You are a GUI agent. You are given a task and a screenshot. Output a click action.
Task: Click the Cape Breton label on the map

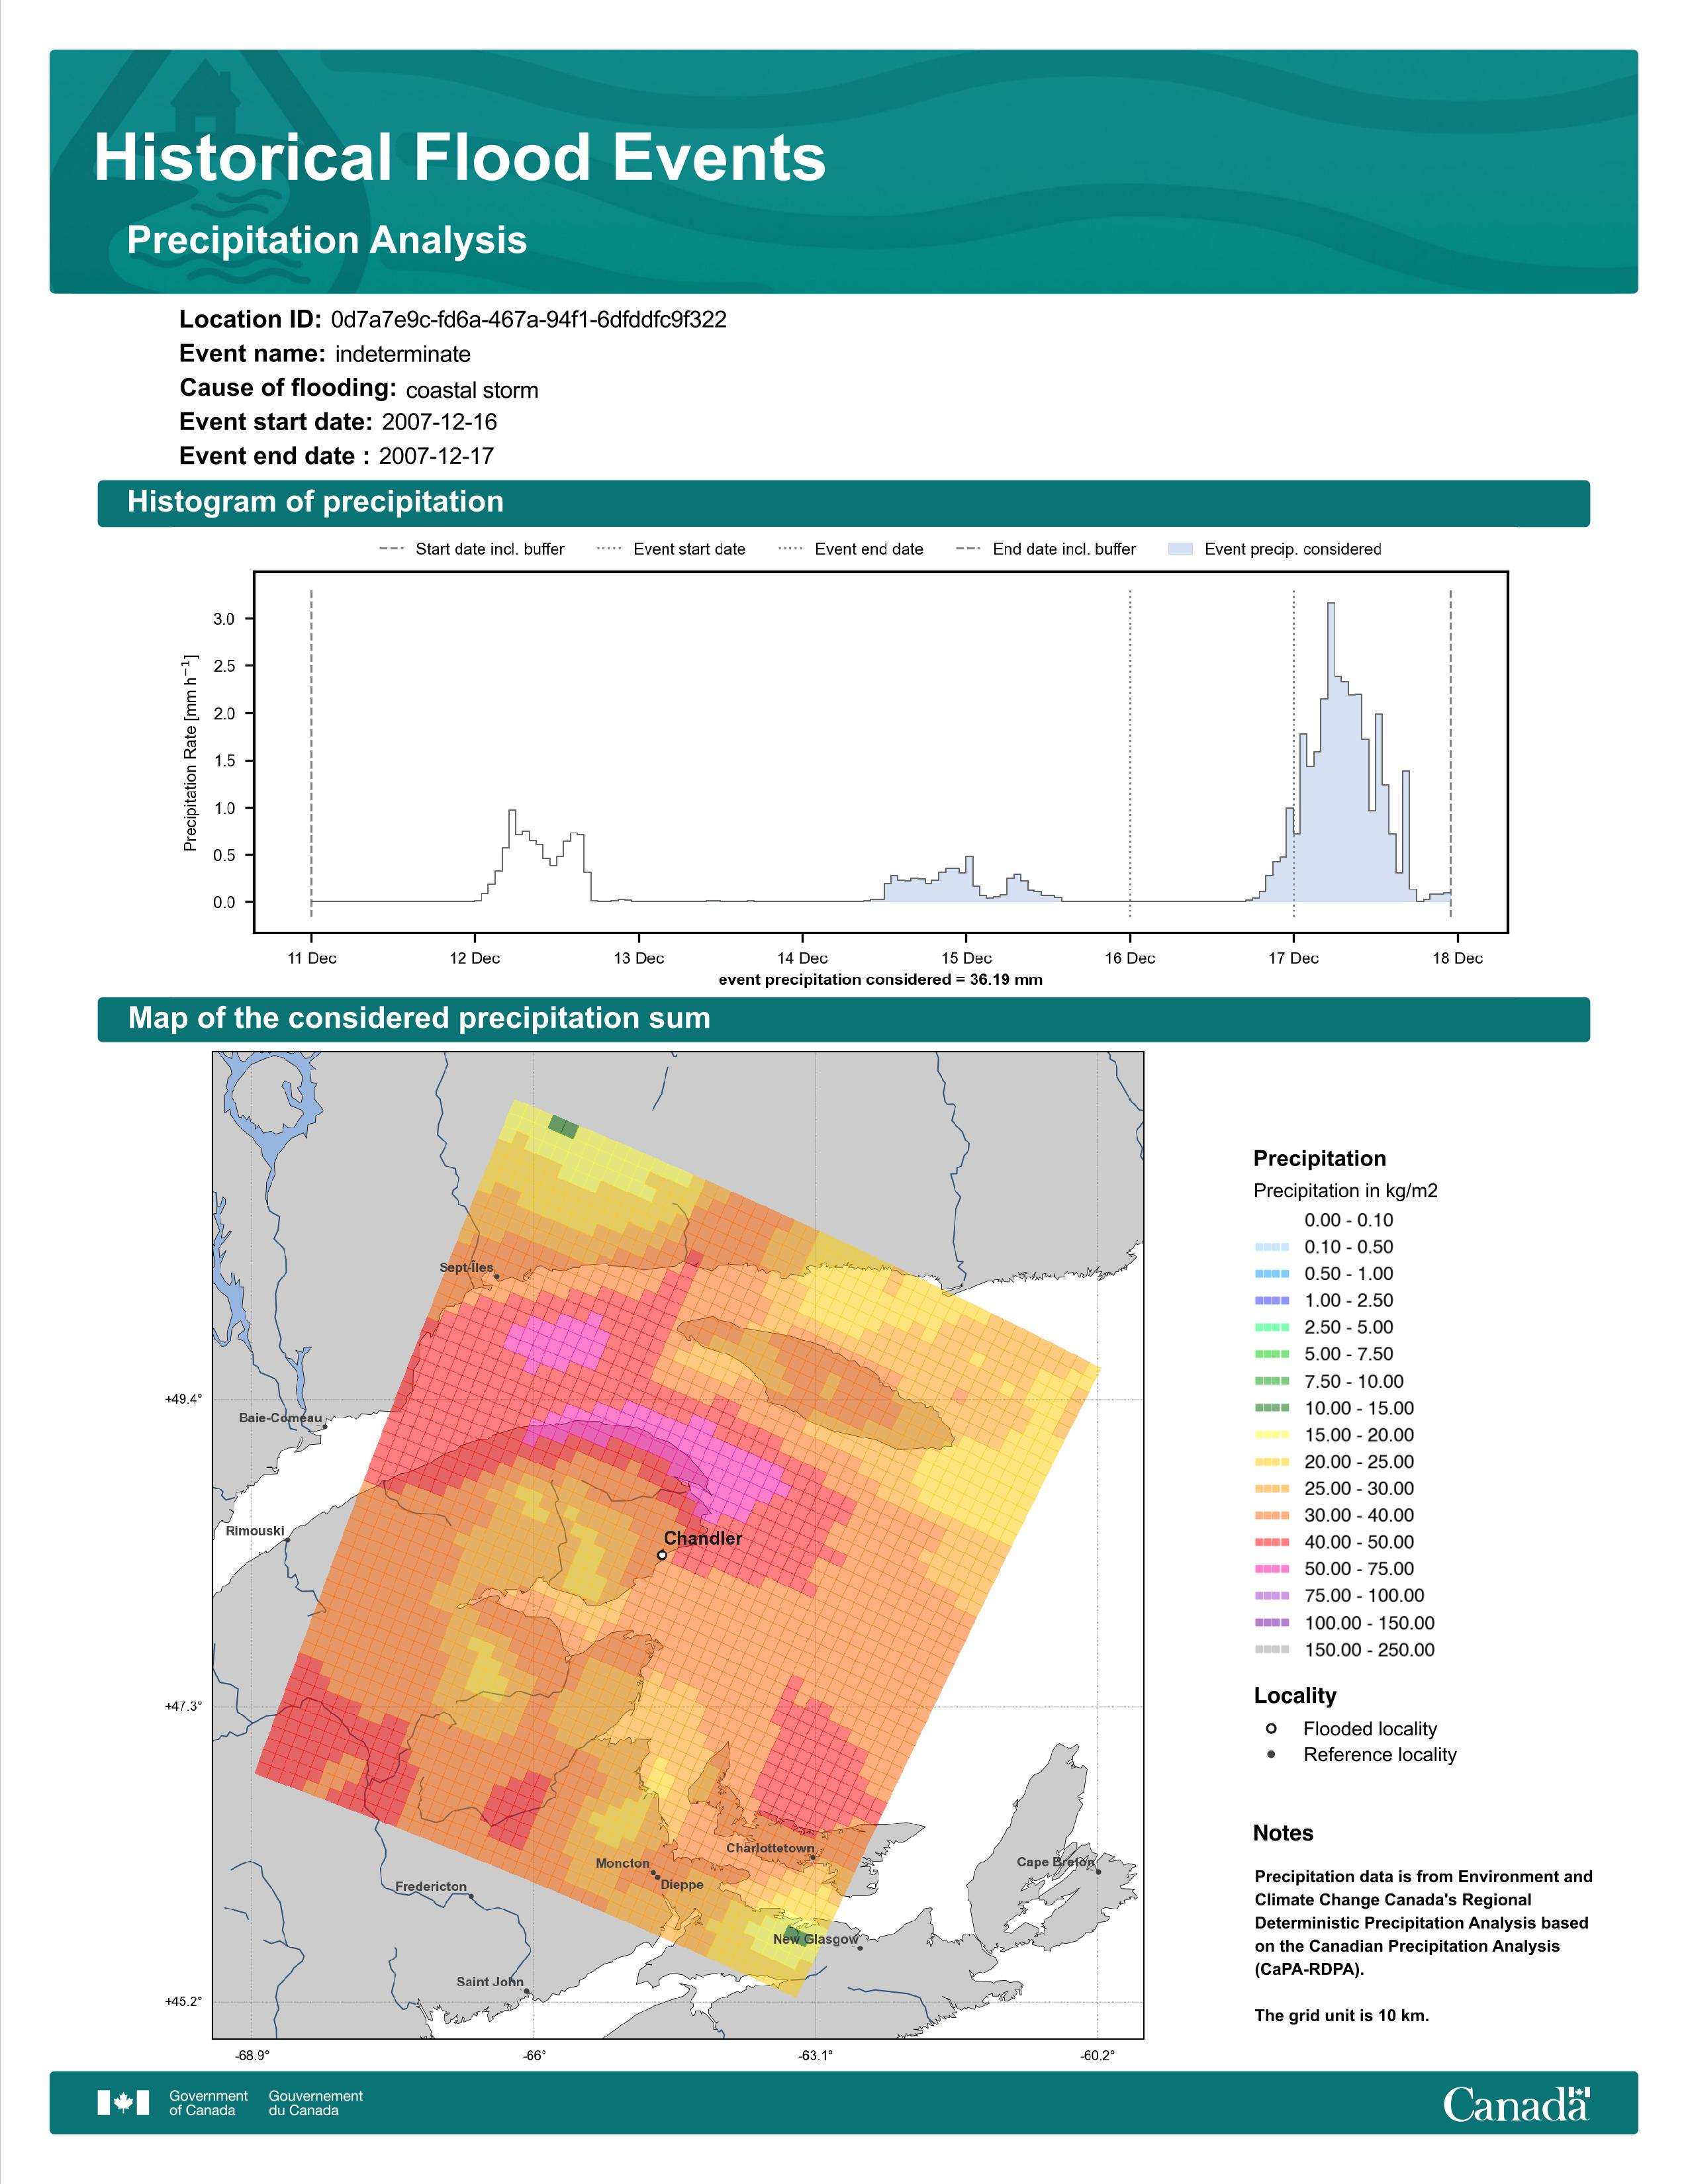coord(1056,1862)
